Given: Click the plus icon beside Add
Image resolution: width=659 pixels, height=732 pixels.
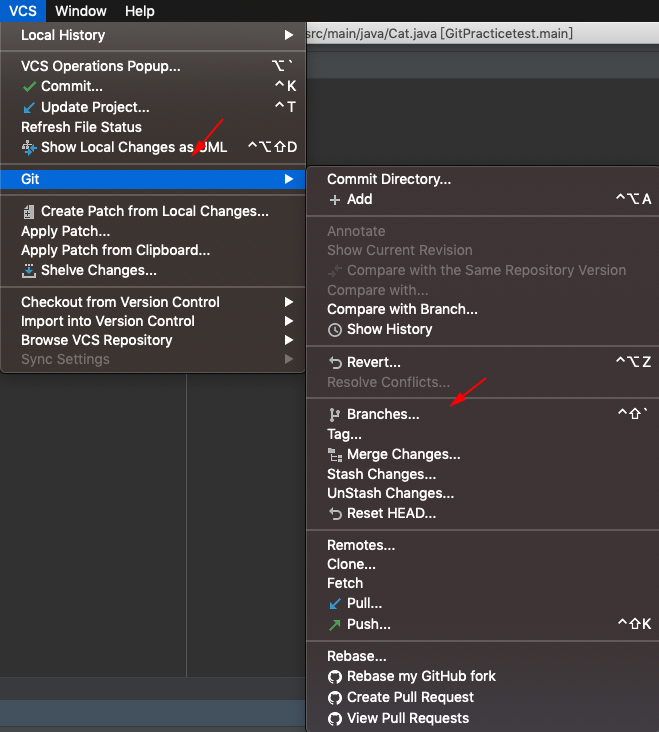Looking at the screenshot, I should click(335, 200).
